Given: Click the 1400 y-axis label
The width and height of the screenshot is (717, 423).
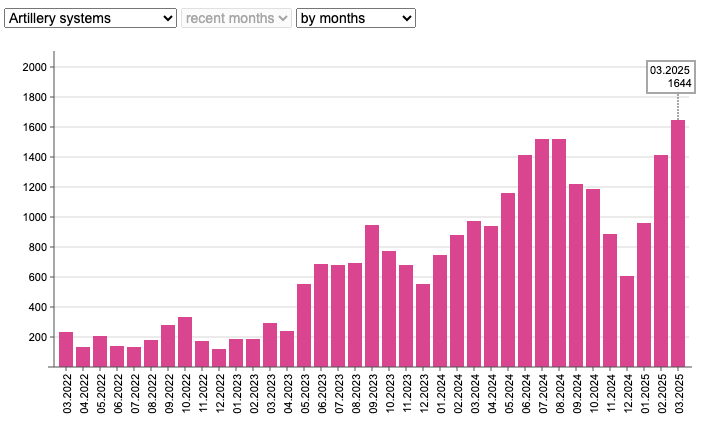Looking at the screenshot, I should tap(35, 157).
